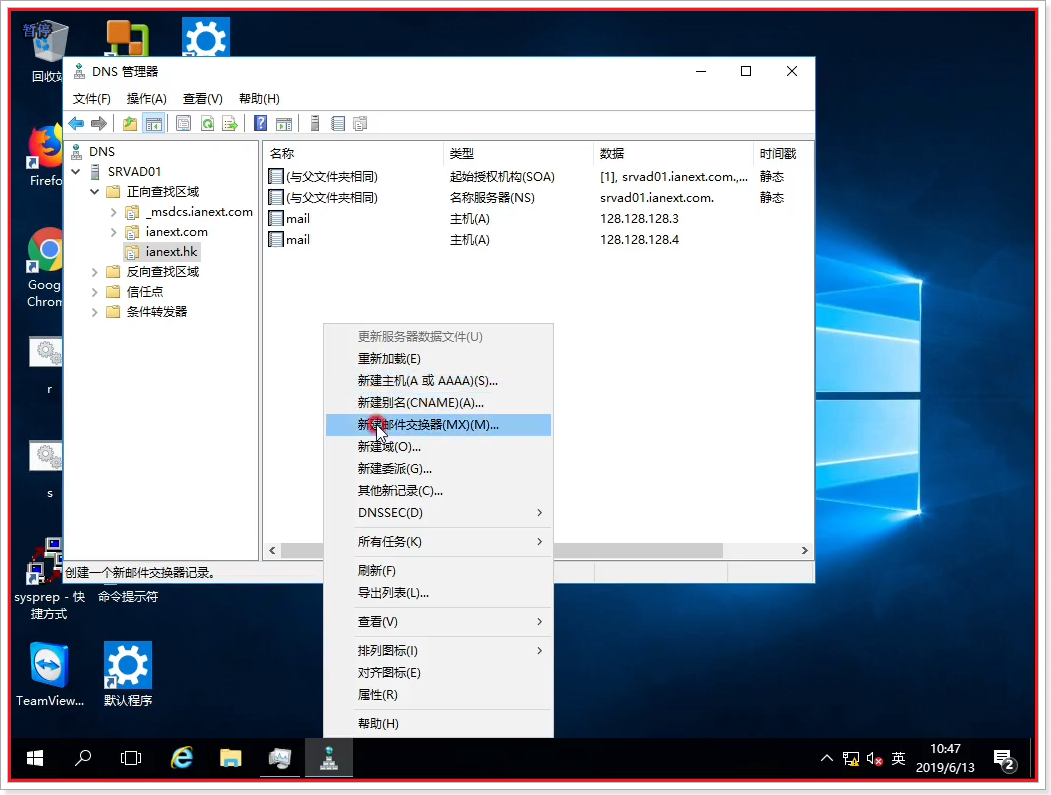The image size is (1051, 795).
Task: Click the 类型 column header
Action: tap(518, 154)
